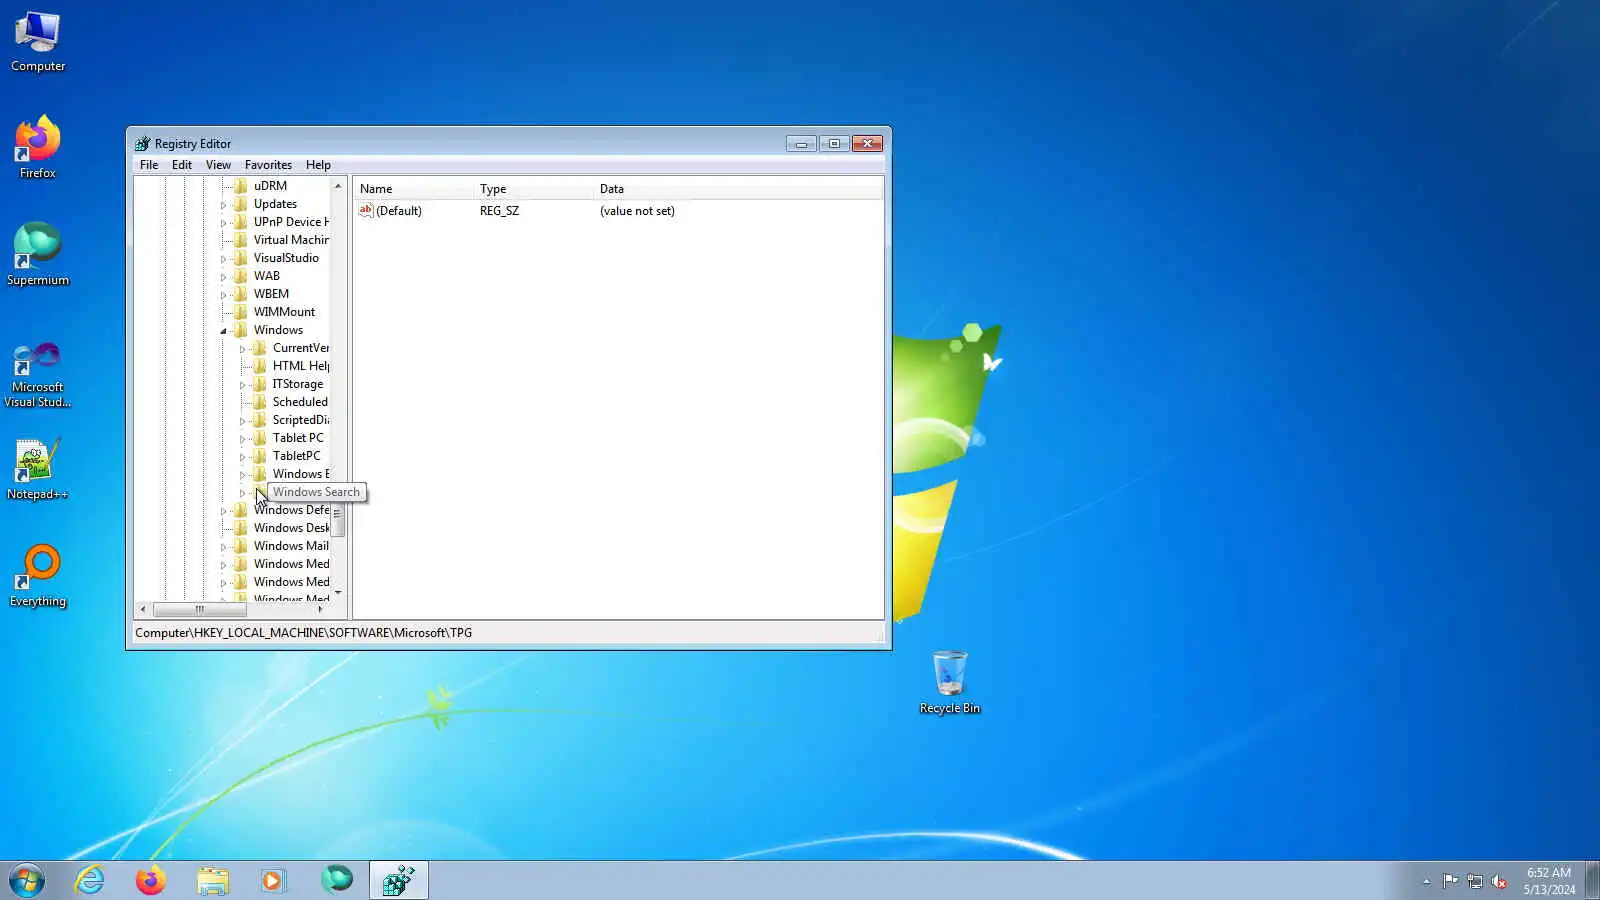Open the Windows Start orb
This screenshot has height=900, width=1600.
(27, 881)
